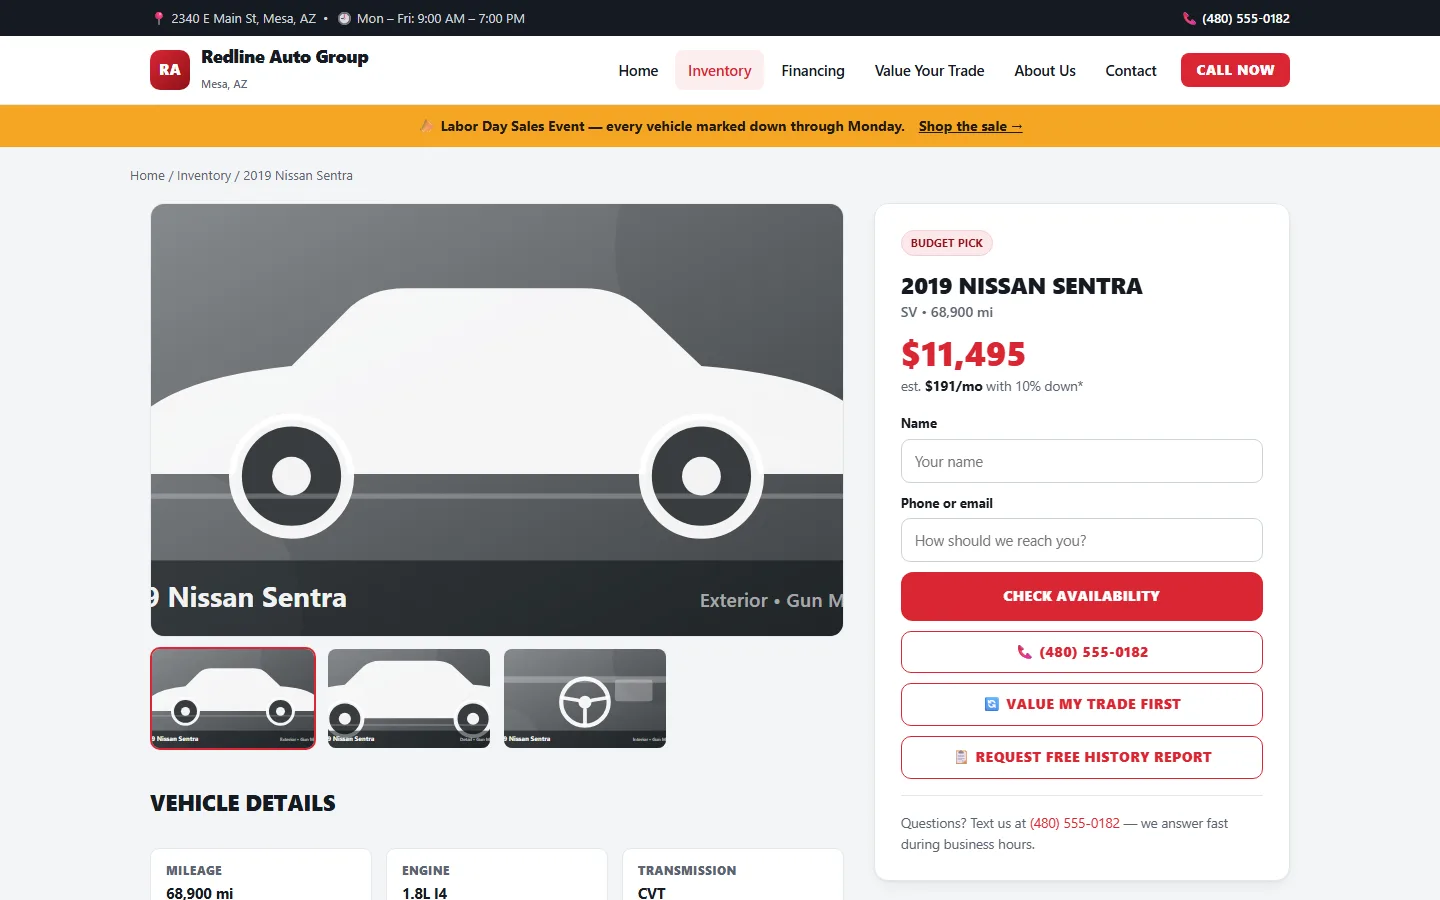Click the TRANSMISSION detail card
This screenshot has width=1440, height=900.
(x=733, y=875)
